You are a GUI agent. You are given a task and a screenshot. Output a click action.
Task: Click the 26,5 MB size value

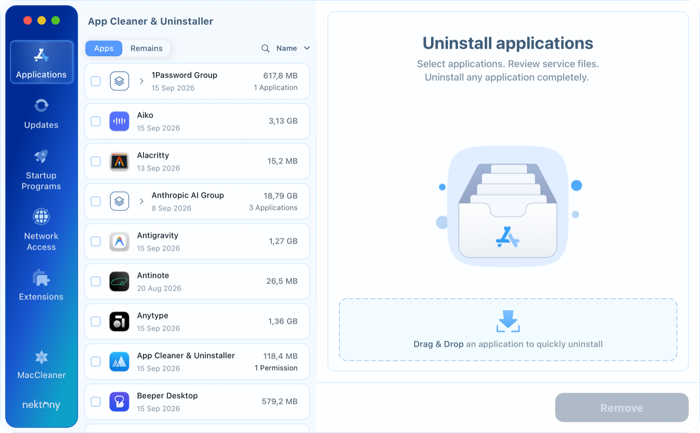pos(282,281)
